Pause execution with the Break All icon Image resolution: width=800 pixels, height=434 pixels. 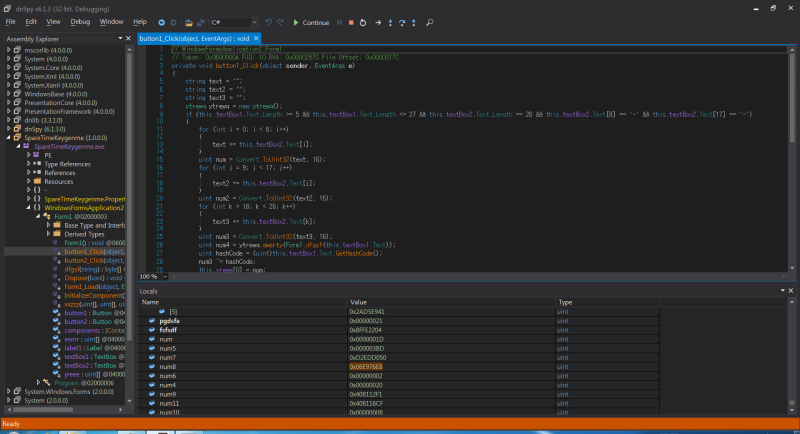point(338,21)
